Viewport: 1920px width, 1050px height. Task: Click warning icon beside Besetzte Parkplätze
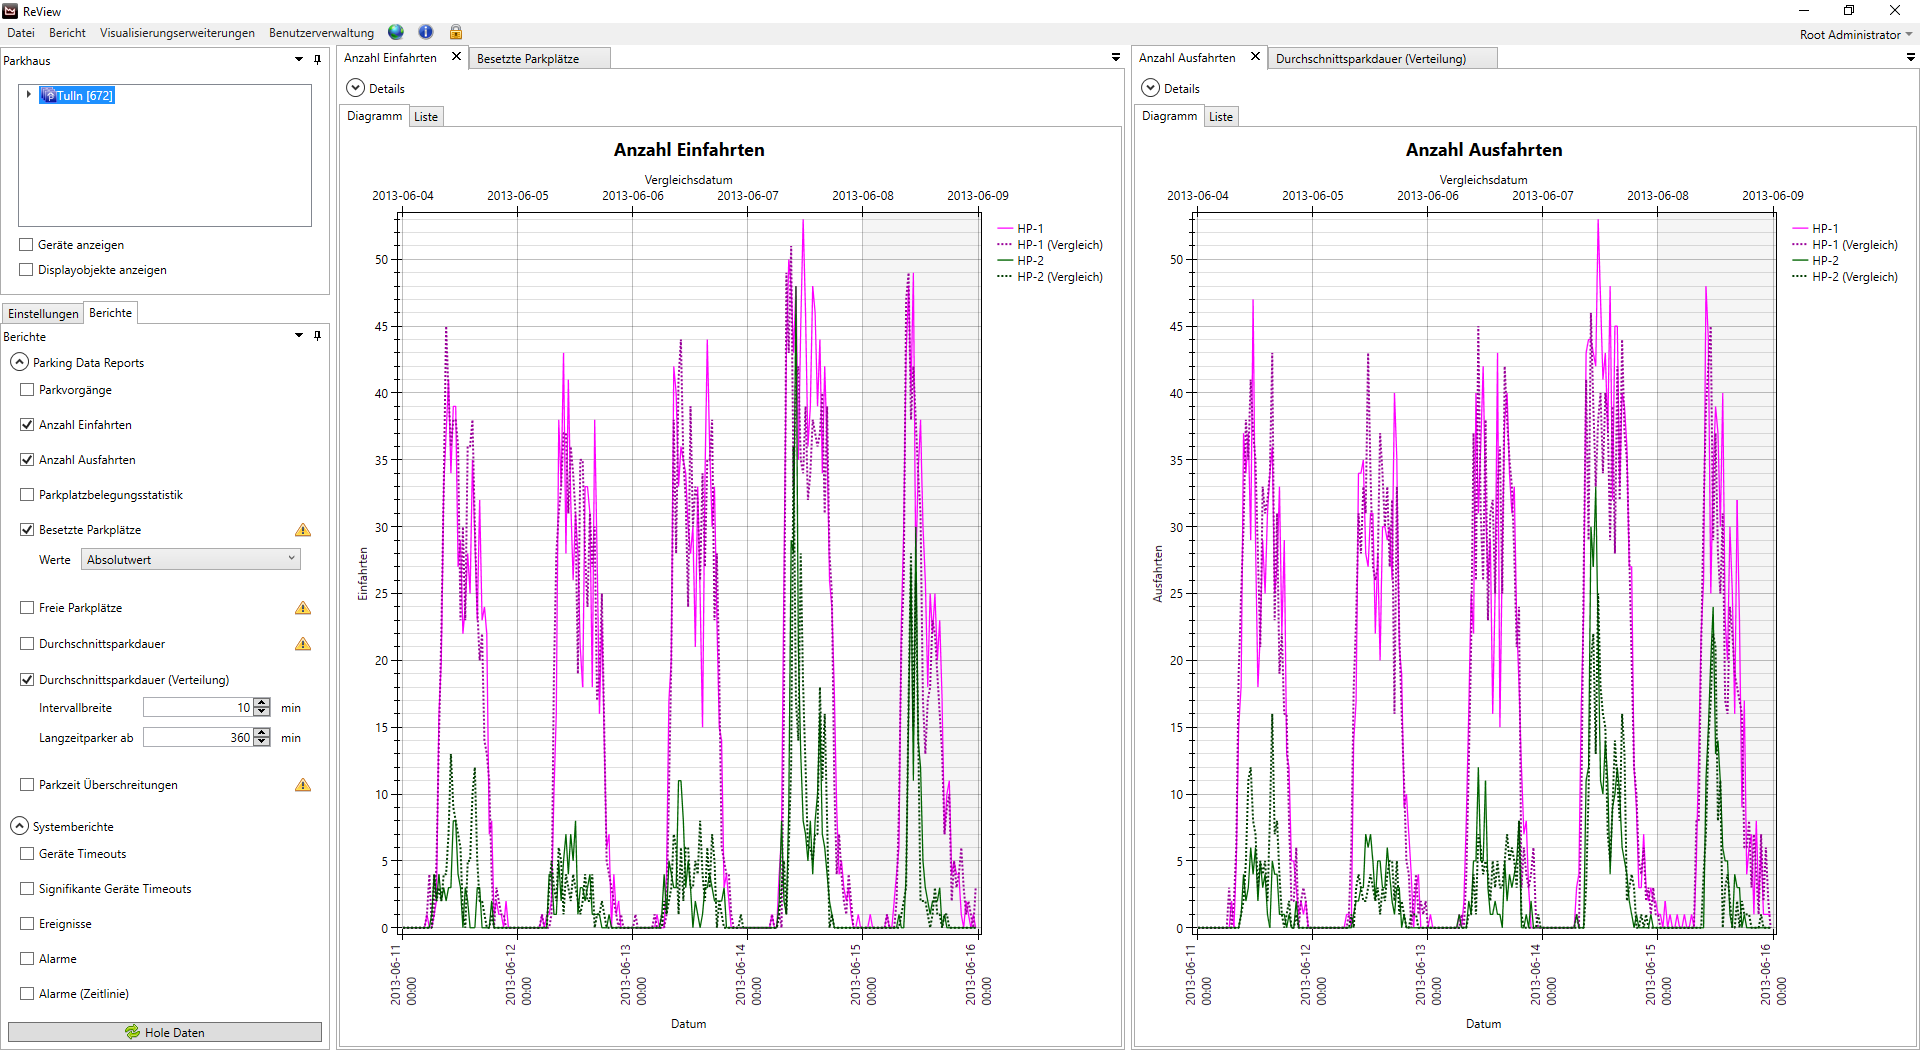[x=303, y=530]
